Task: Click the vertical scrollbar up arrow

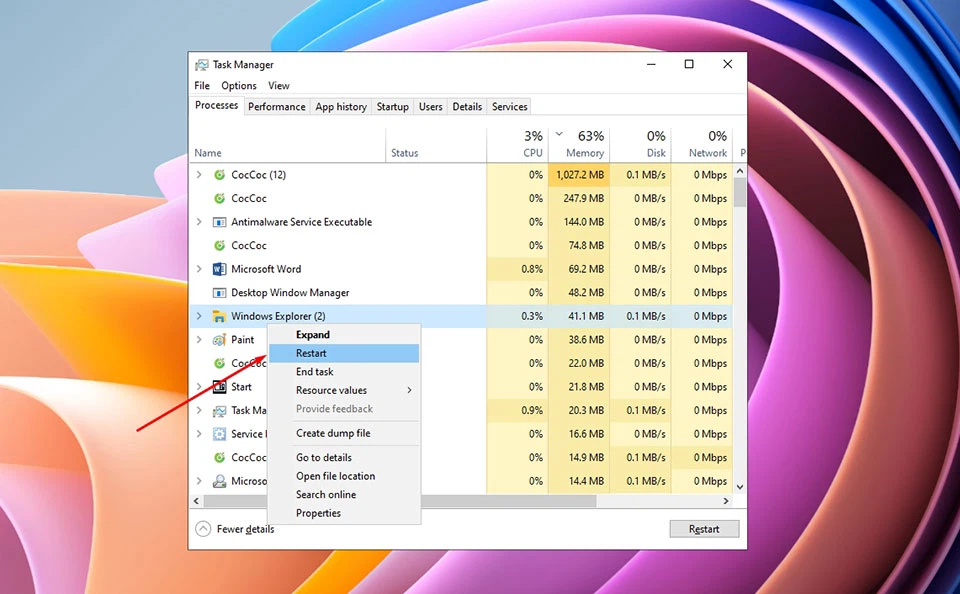Action: click(x=740, y=171)
